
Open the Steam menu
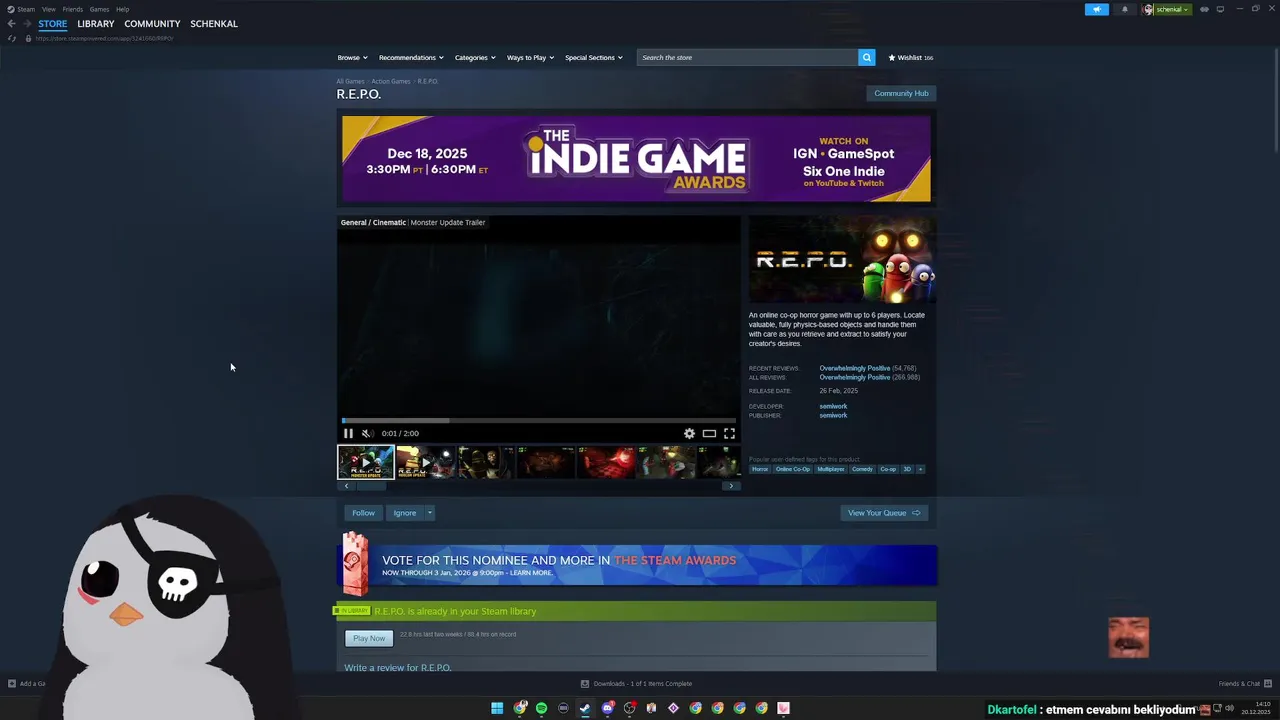pos(21,9)
